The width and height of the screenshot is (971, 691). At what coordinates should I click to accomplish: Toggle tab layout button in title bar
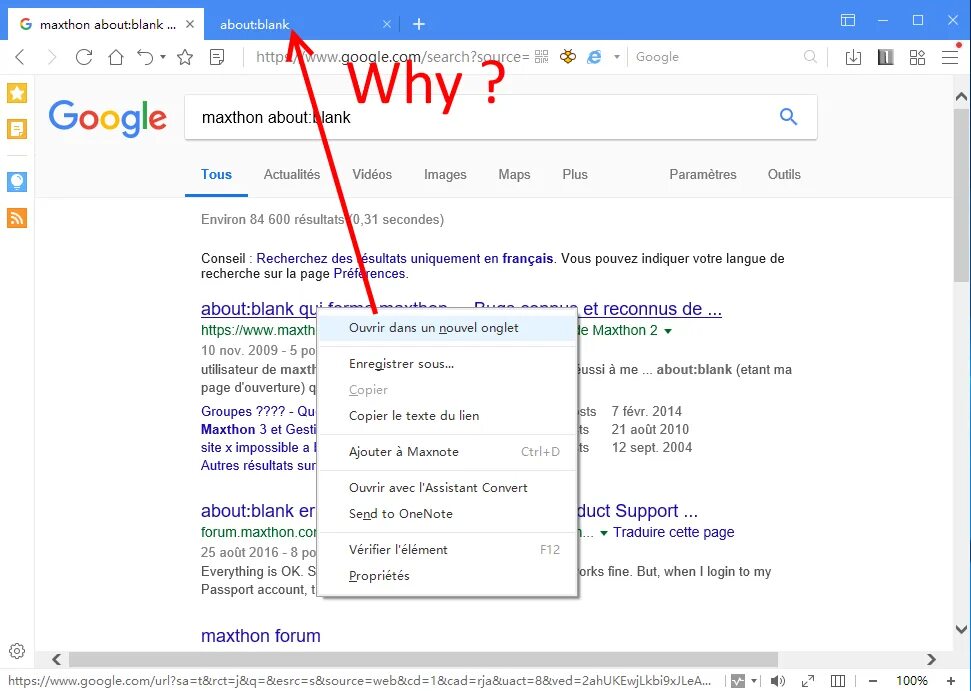coord(848,20)
